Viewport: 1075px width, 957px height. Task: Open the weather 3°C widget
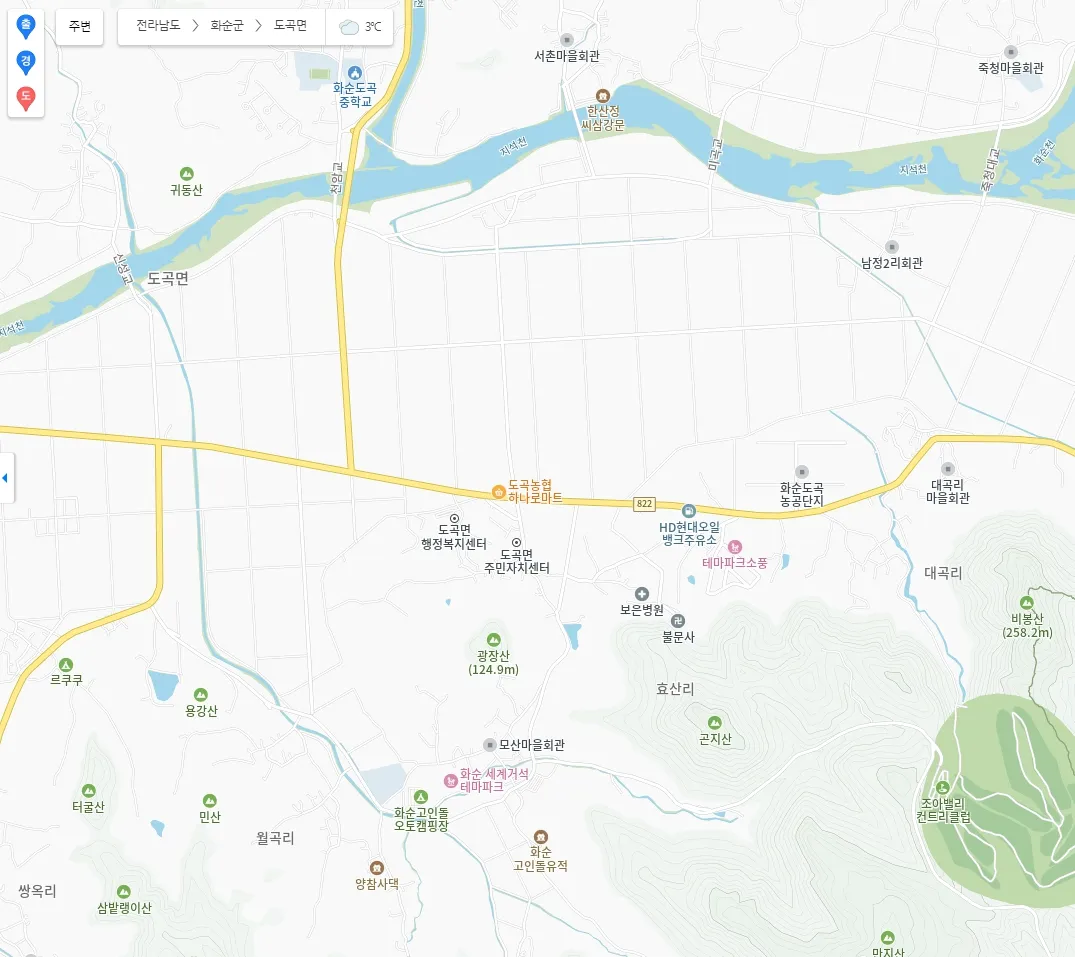[360, 27]
